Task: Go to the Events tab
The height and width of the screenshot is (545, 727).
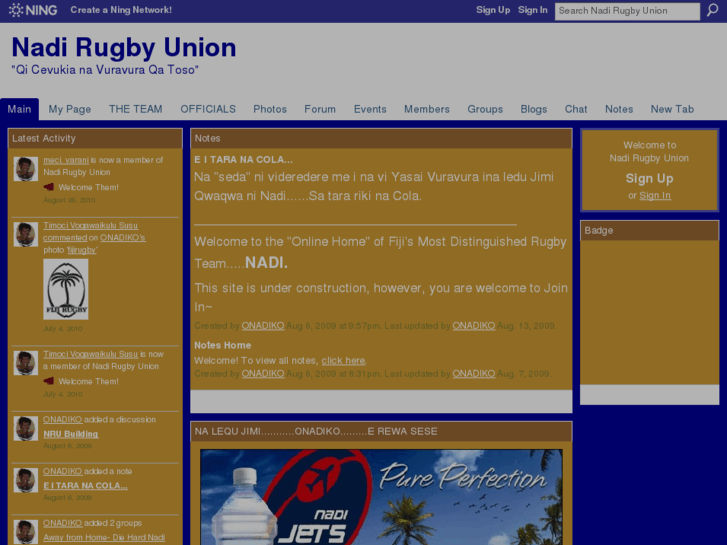Action: tap(370, 109)
